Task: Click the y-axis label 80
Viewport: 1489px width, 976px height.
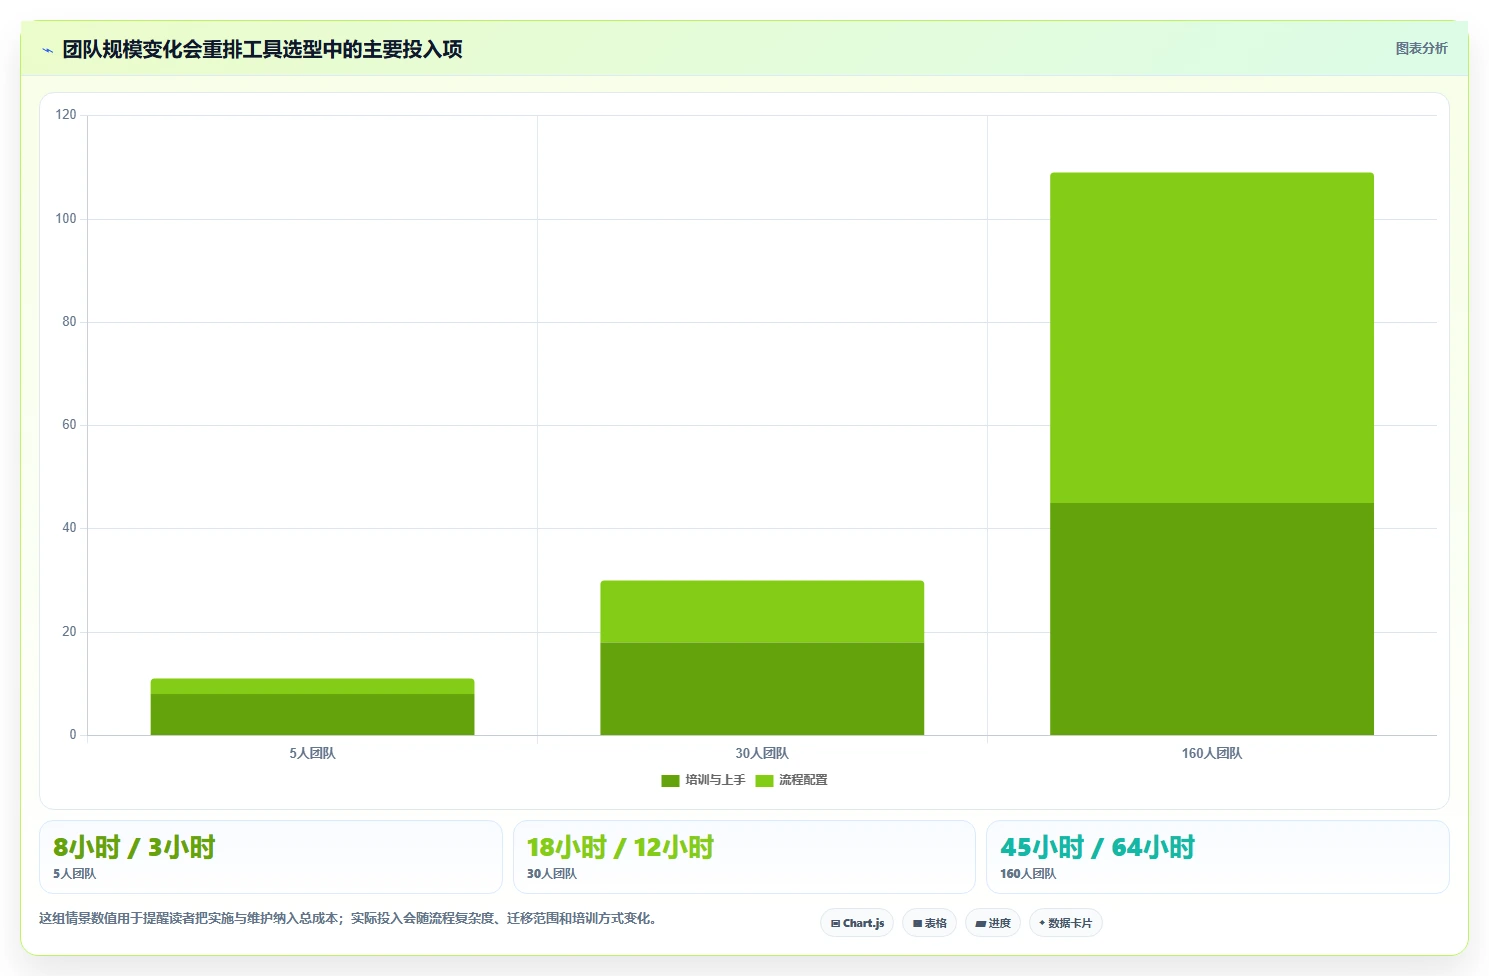Action: [69, 322]
